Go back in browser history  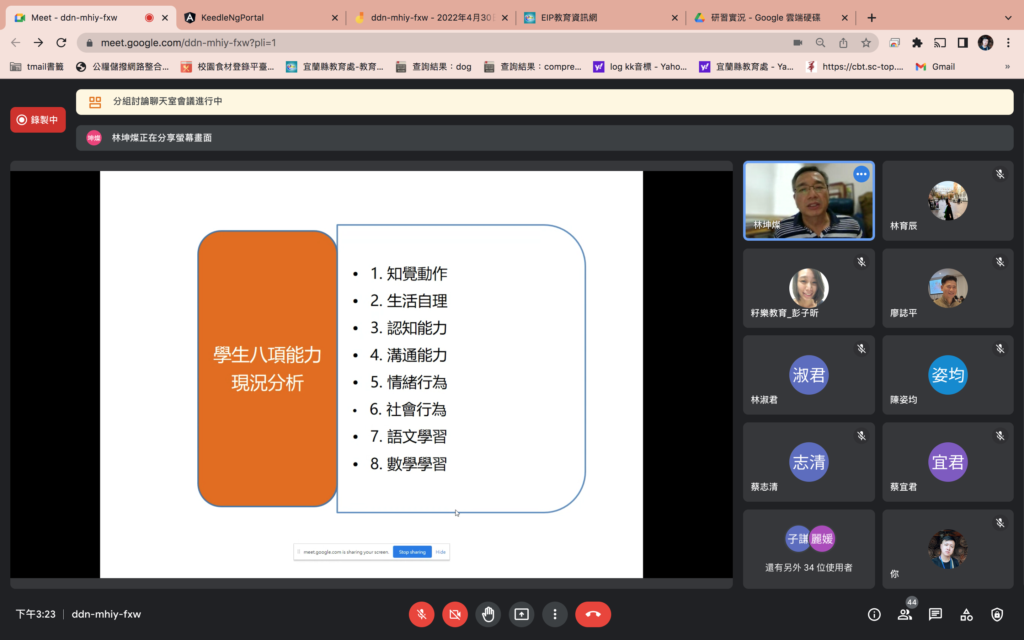click(16, 42)
